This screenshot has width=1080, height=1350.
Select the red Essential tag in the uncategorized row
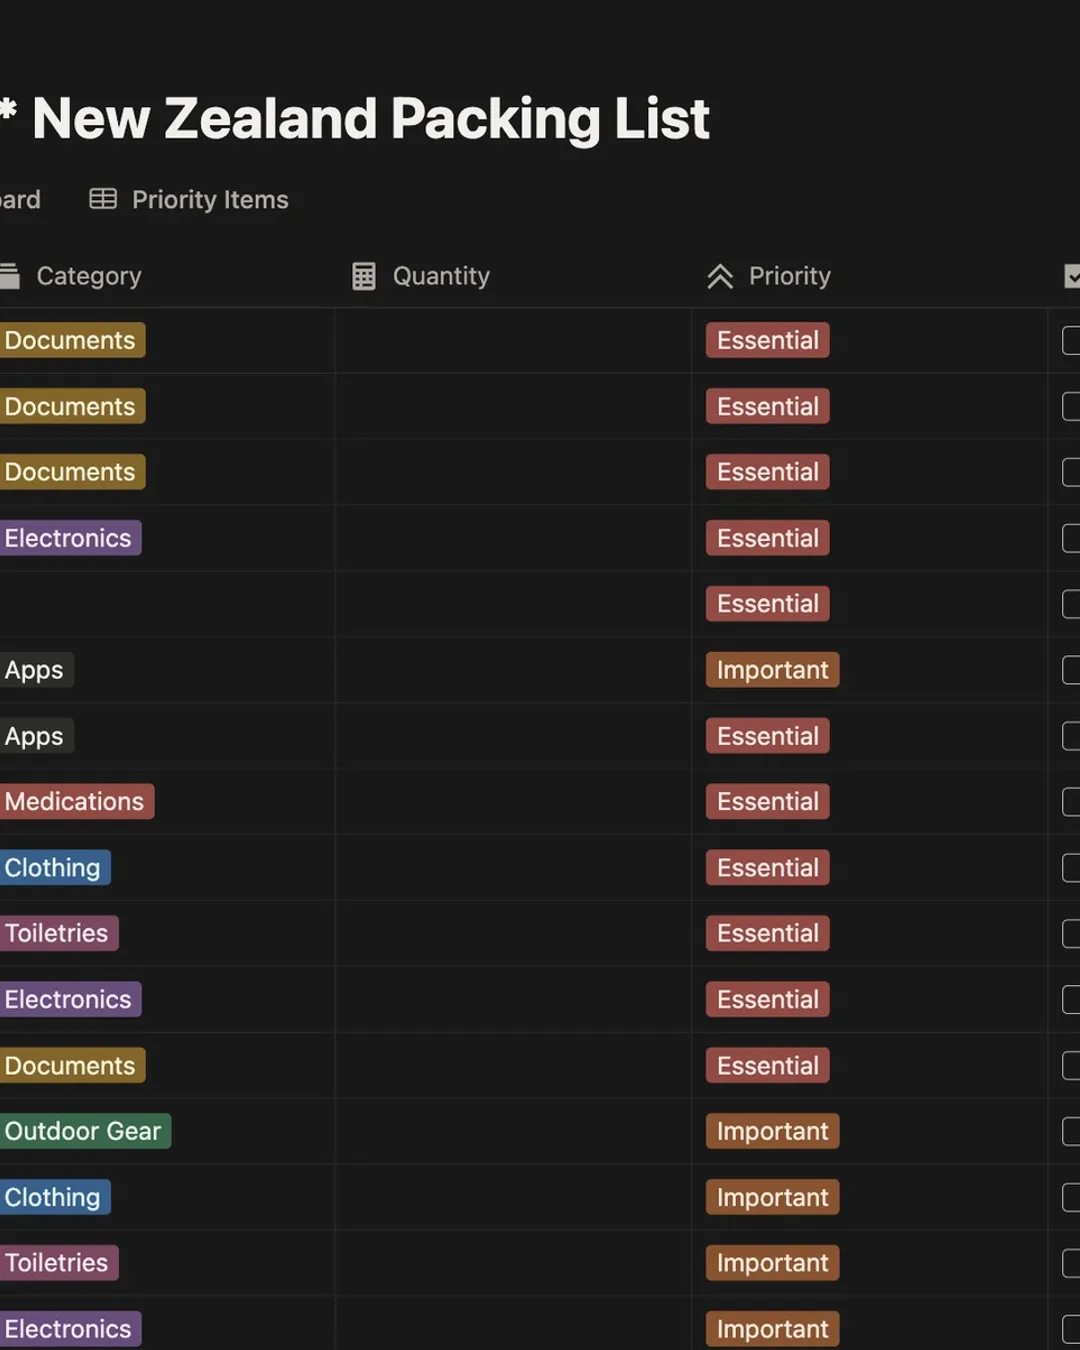767,604
